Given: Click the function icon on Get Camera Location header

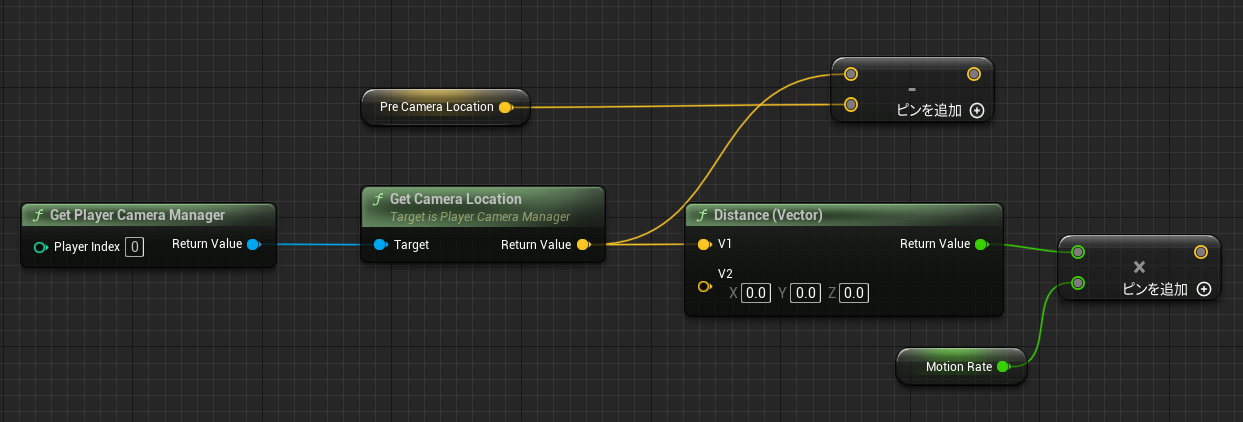Looking at the screenshot, I should [x=378, y=199].
